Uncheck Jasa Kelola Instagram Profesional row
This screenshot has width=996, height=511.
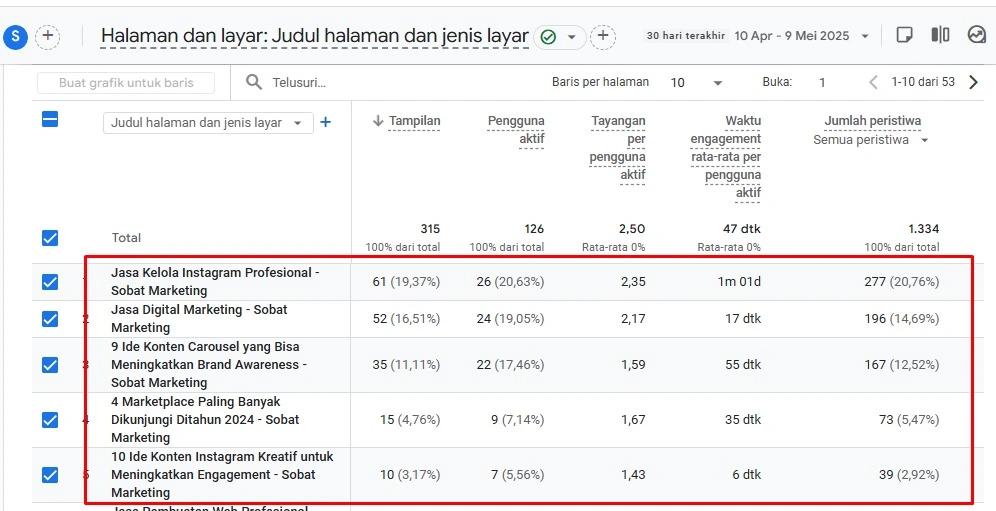click(50, 282)
